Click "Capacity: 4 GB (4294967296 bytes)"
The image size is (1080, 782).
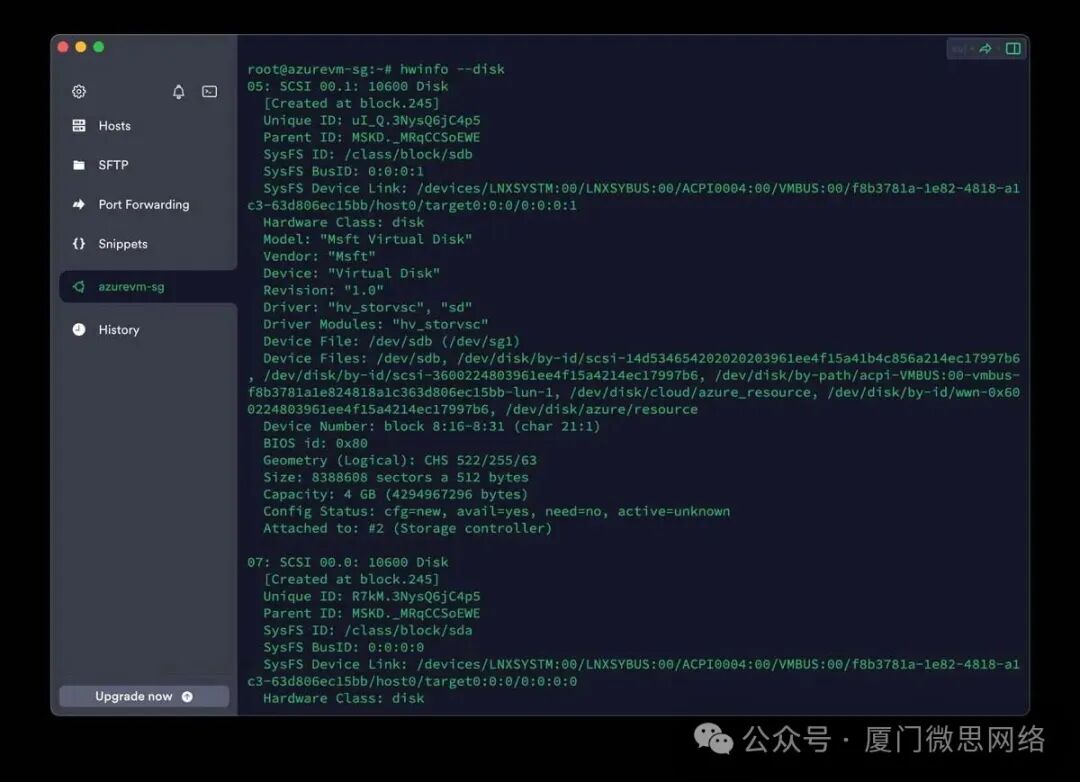pos(396,495)
